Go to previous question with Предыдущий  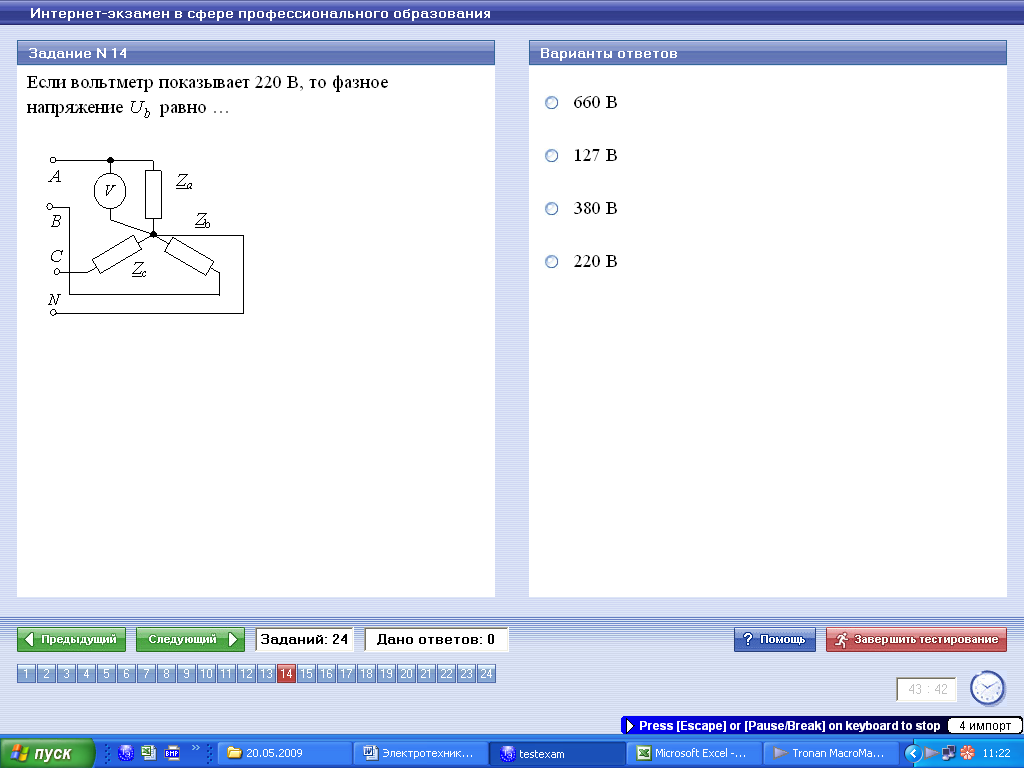(x=71, y=639)
